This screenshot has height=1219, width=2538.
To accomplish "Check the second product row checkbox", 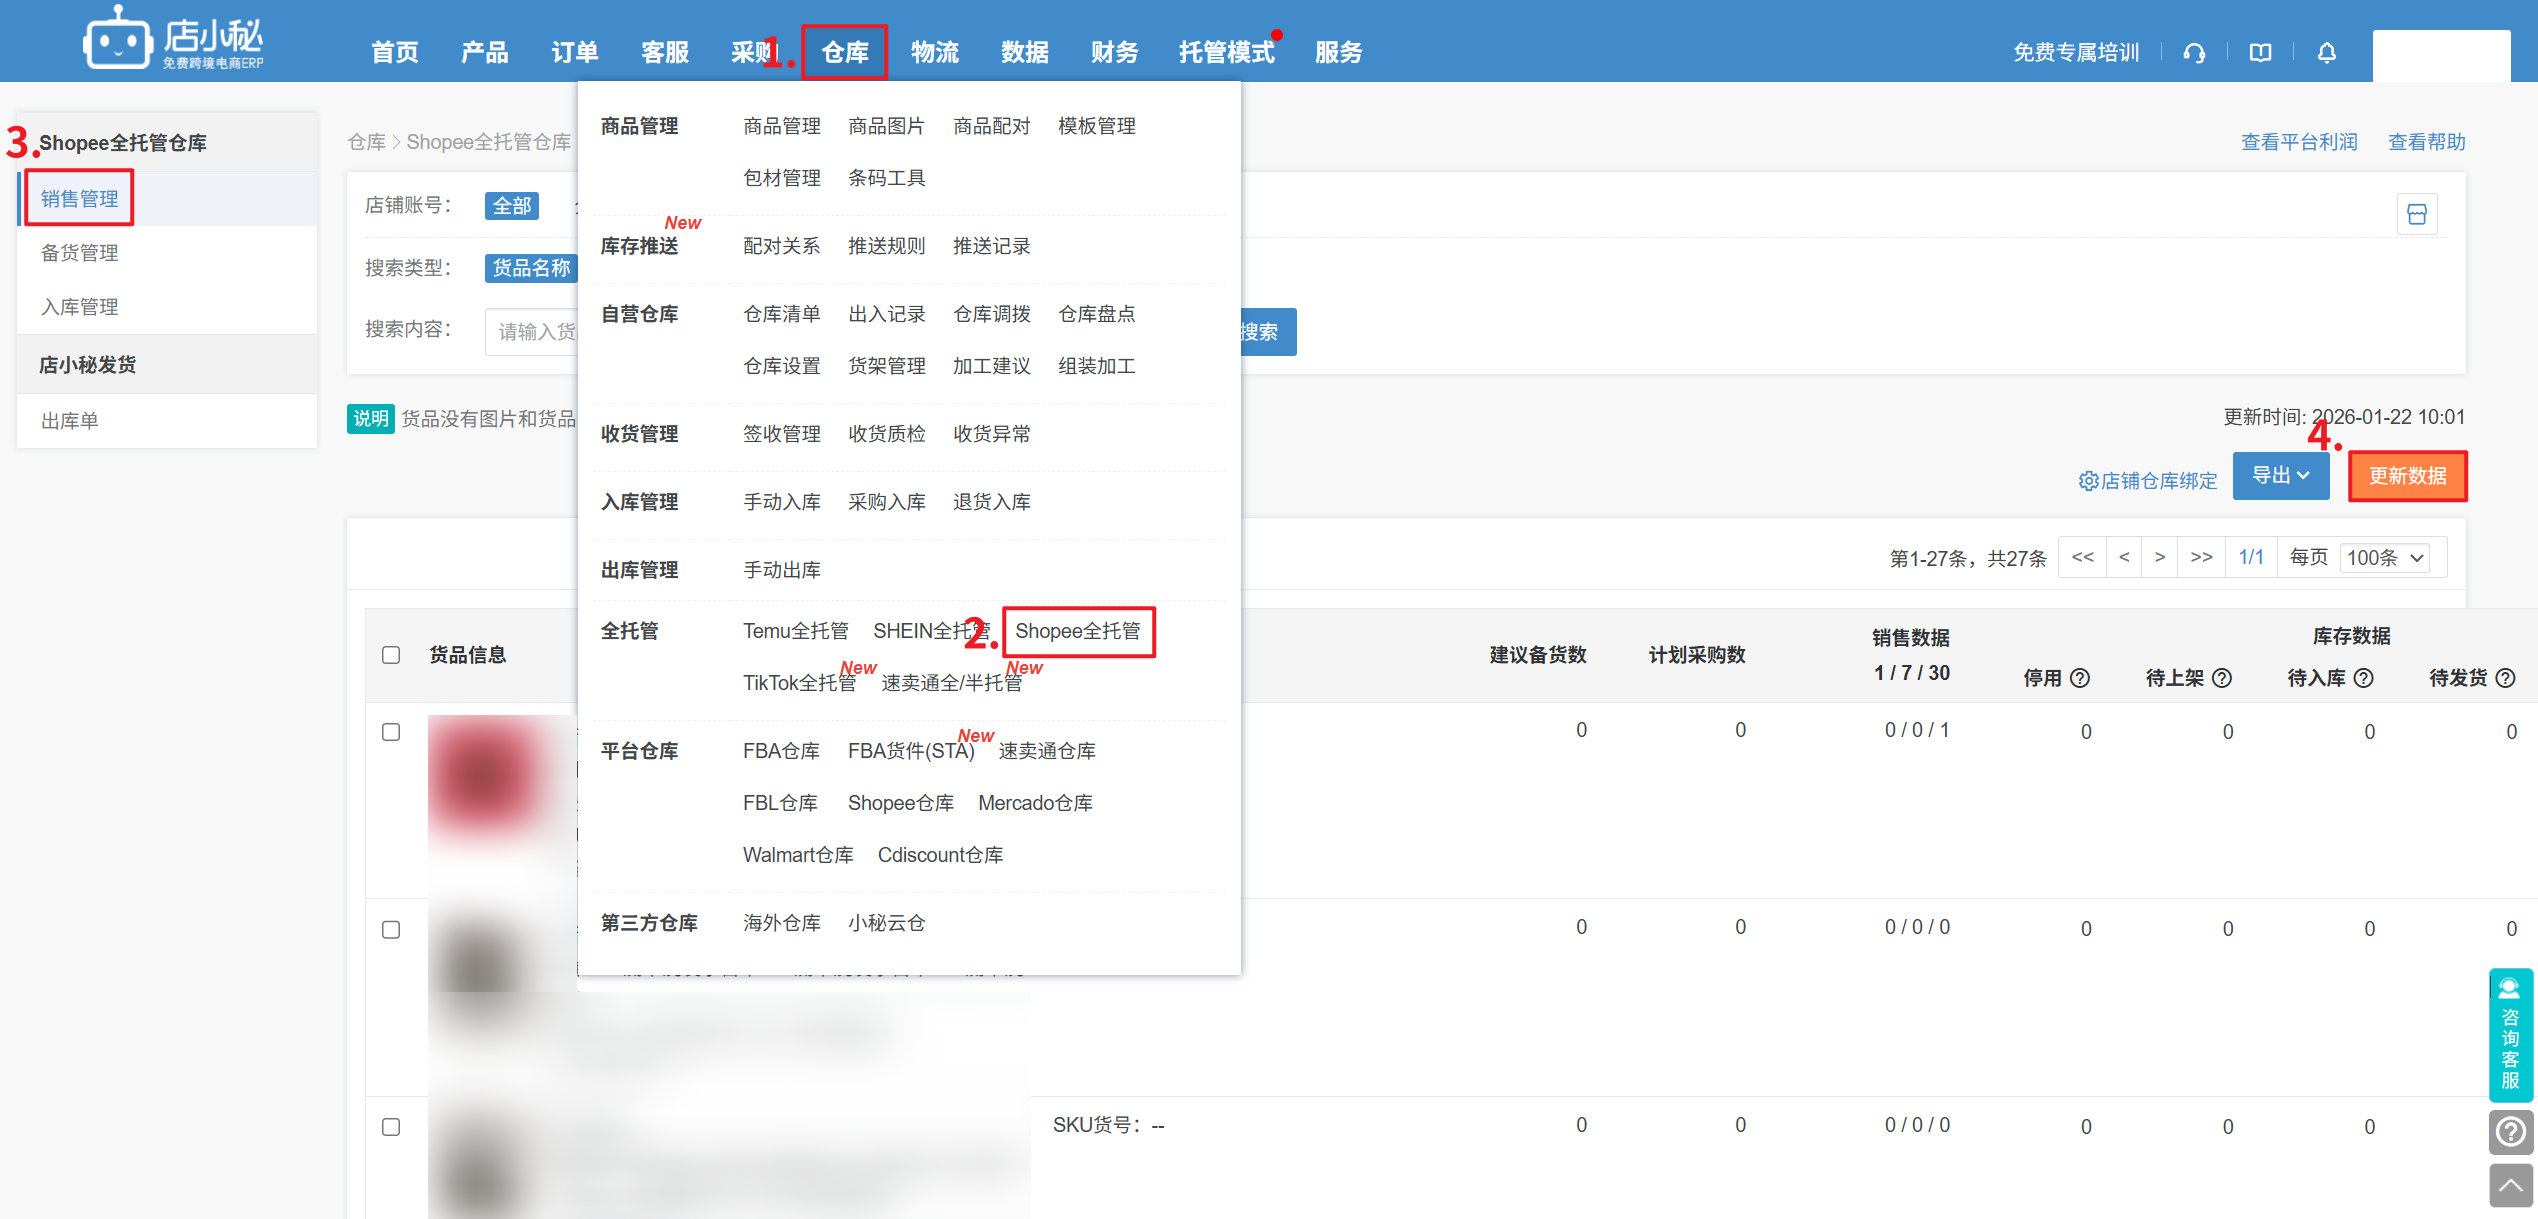I will 391,929.
